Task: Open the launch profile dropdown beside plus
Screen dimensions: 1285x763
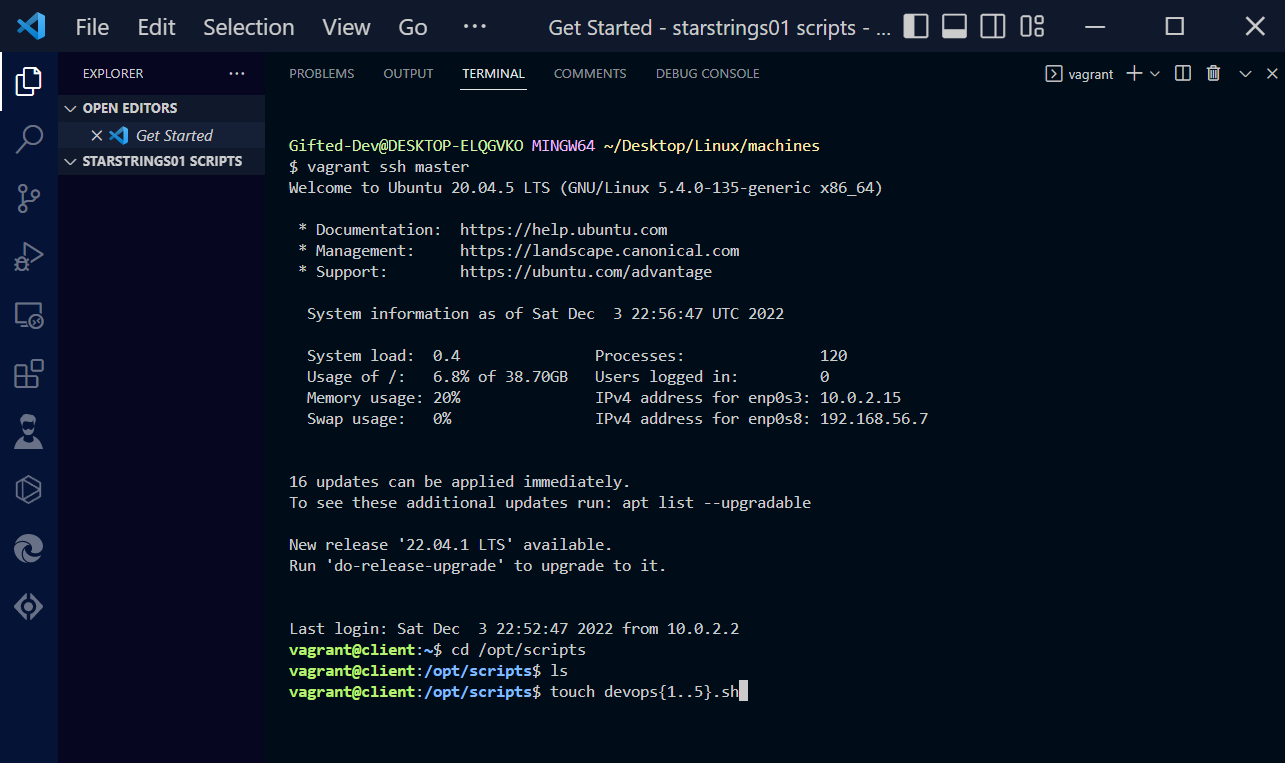Action: coord(1155,73)
